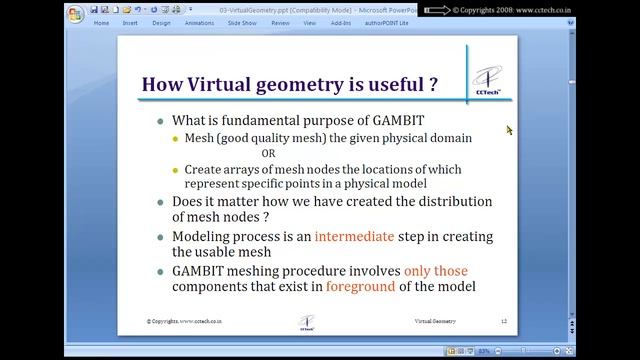Create a new blank presentation icon

pos(116,9)
